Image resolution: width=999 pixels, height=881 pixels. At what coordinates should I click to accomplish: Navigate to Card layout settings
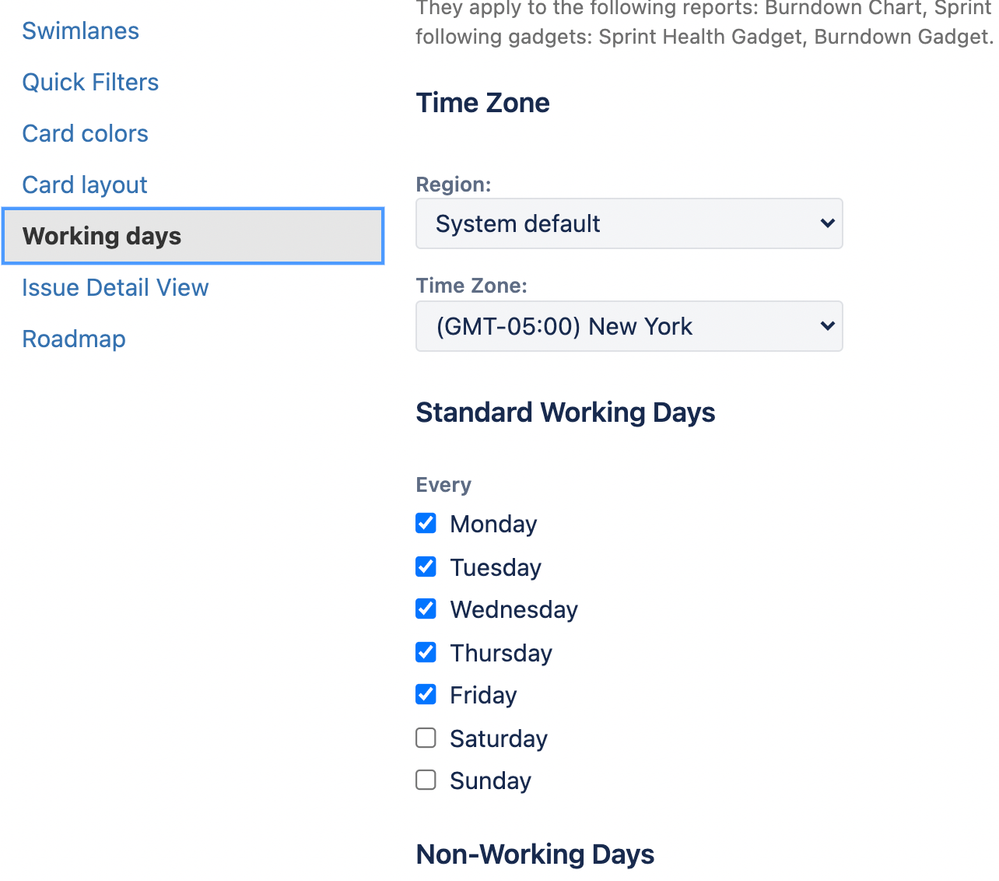click(84, 185)
